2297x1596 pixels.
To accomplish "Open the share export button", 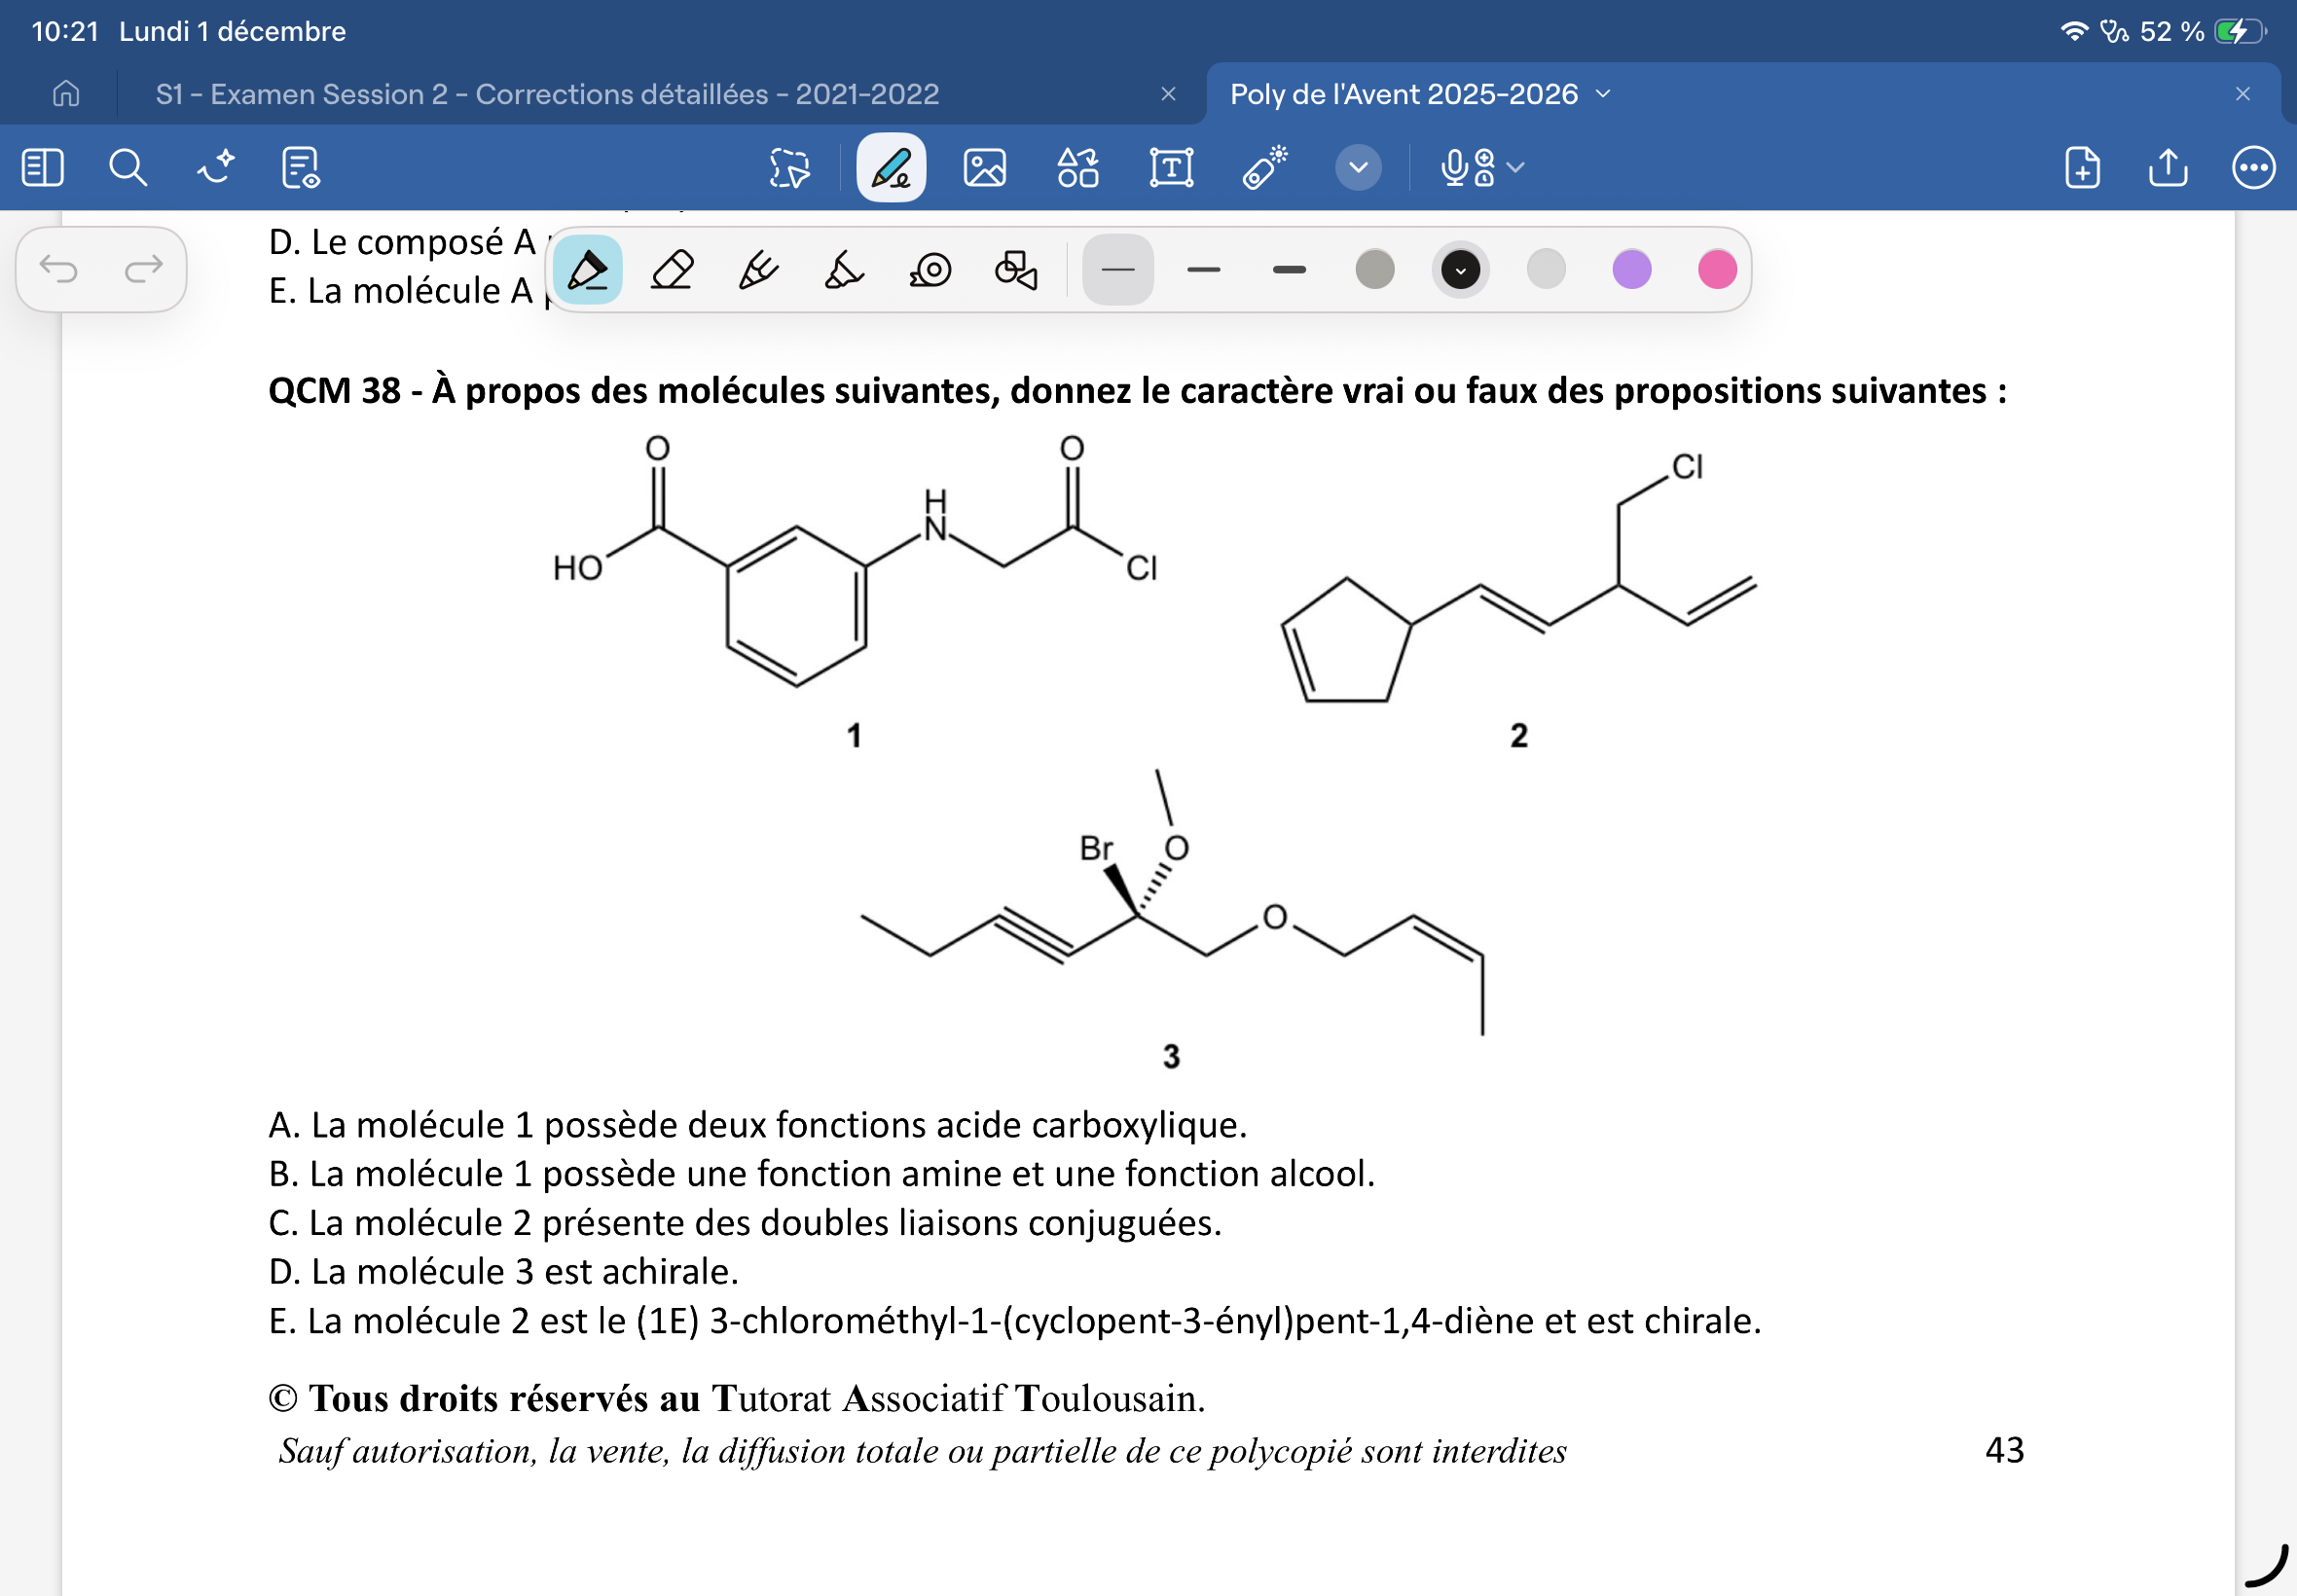I will click(x=2167, y=167).
